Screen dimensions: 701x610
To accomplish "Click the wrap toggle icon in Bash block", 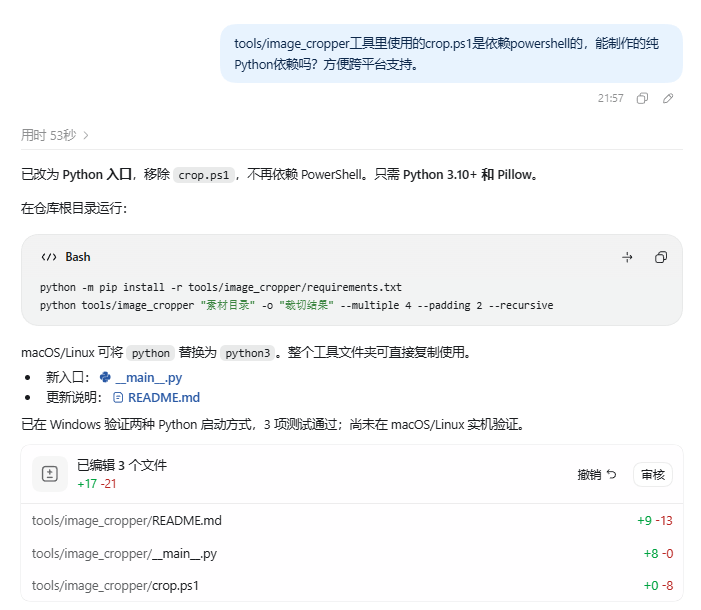I will (627, 257).
